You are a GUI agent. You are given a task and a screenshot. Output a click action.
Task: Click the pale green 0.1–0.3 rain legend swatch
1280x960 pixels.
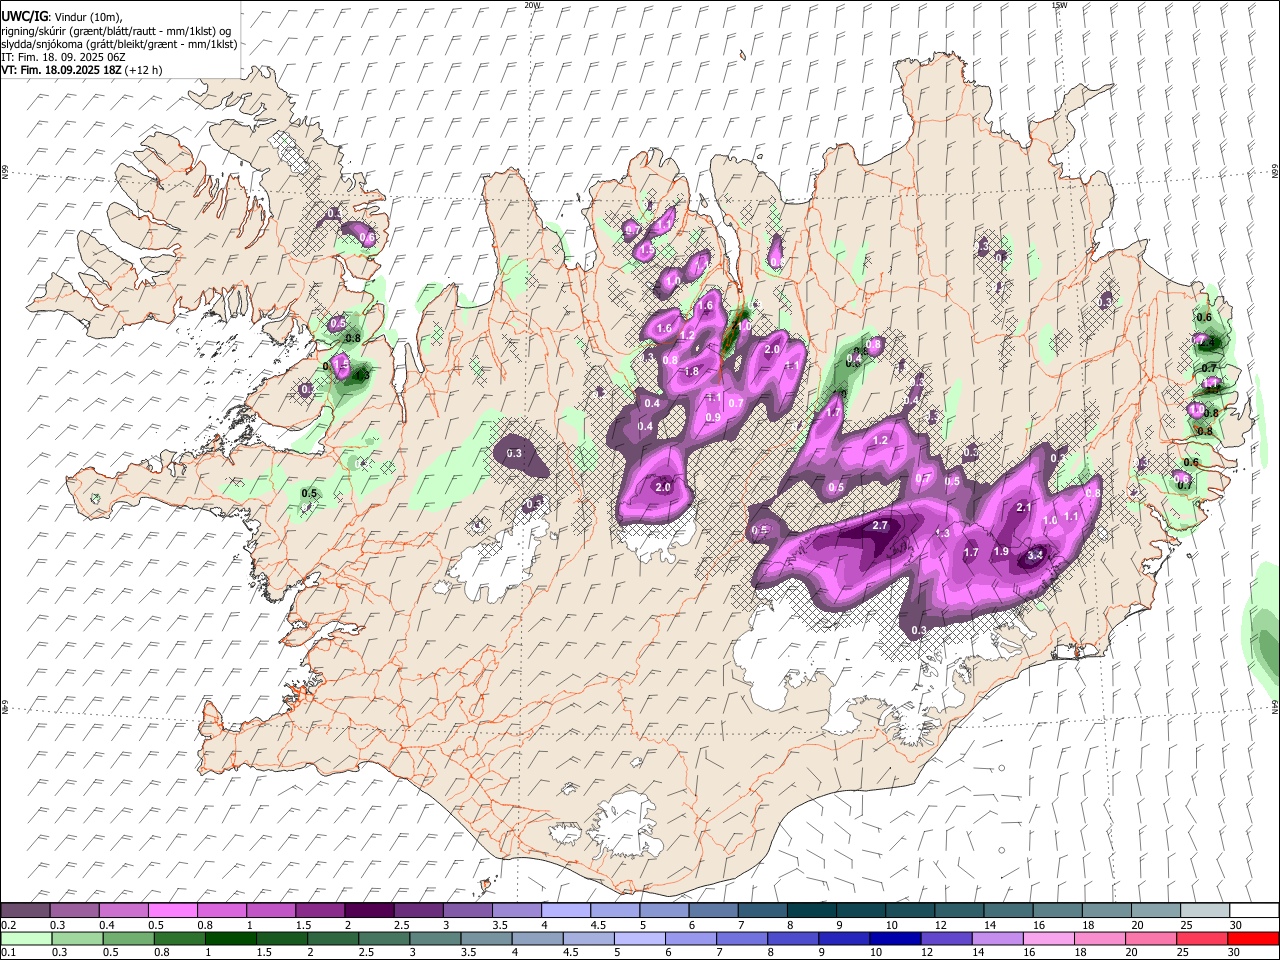pos(27,939)
